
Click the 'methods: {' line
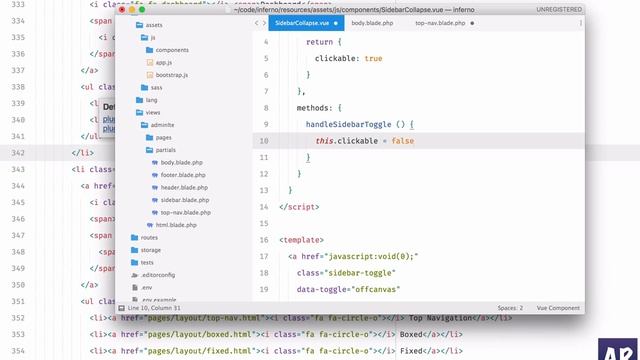(x=319, y=108)
